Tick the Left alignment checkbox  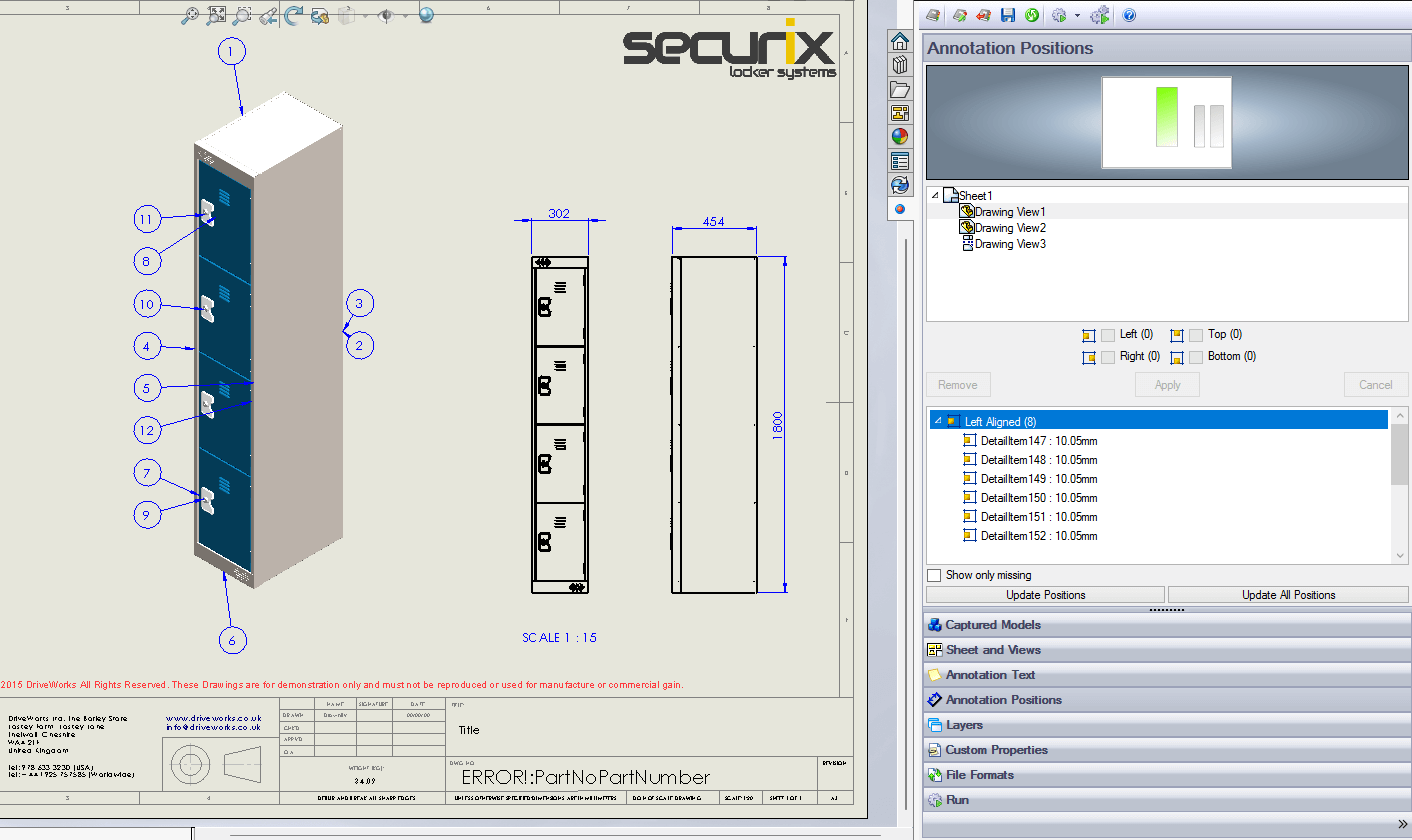[1108, 335]
